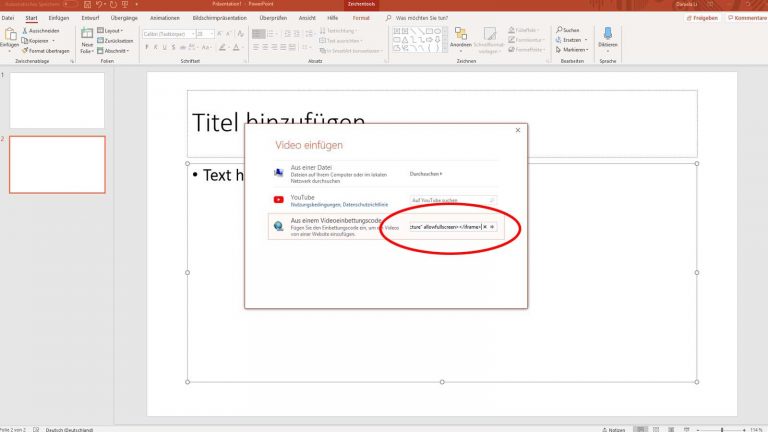Open the Layout dropdown
The image size is (768, 432).
114,31
